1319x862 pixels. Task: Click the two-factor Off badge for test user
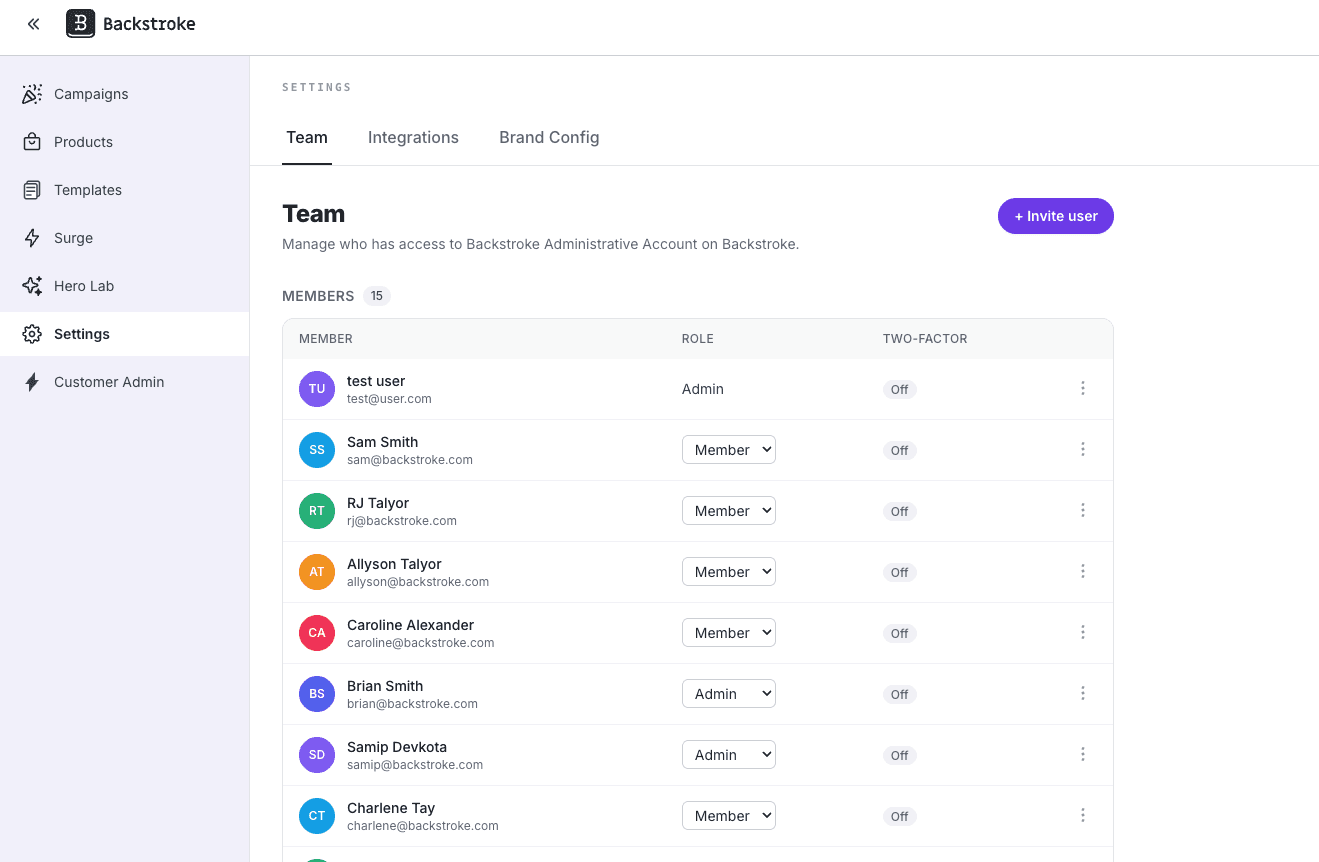tap(900, 390)
